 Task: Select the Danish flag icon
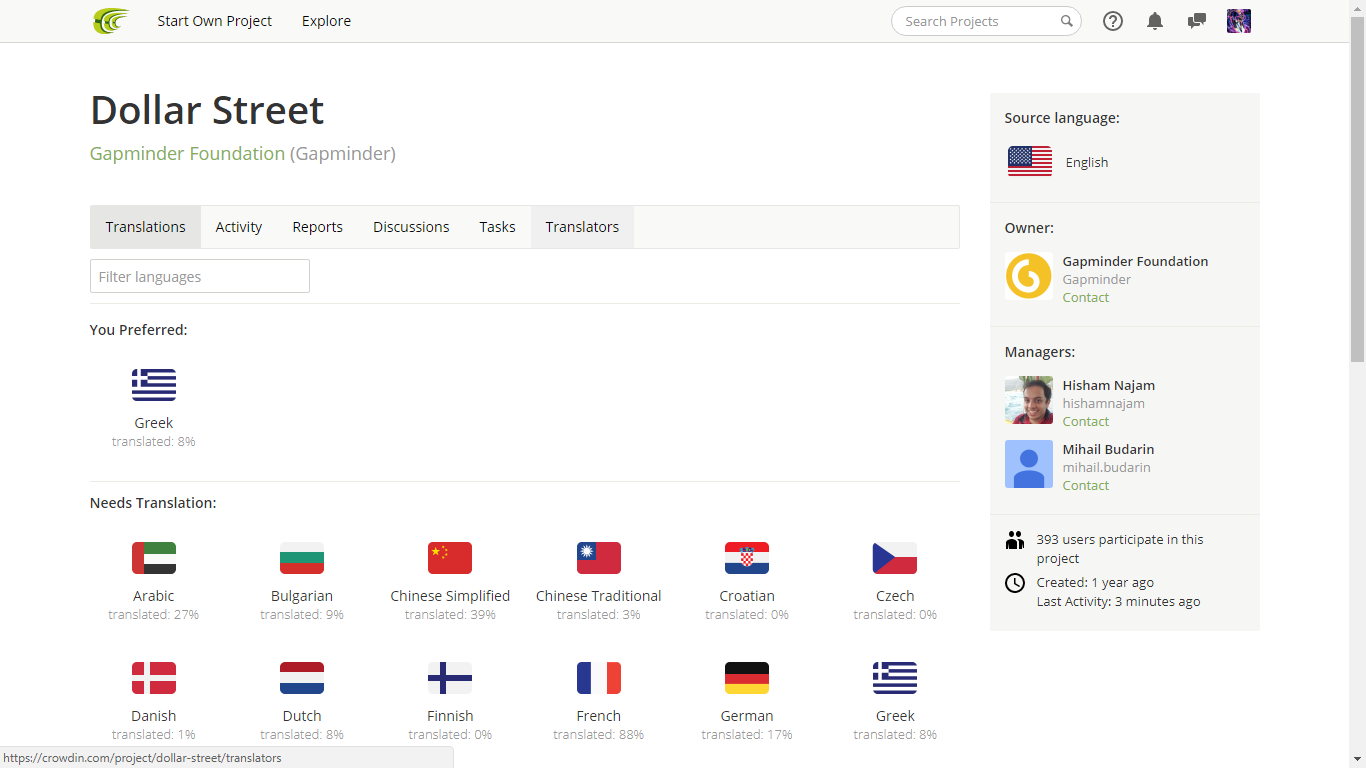pos(154,678)
